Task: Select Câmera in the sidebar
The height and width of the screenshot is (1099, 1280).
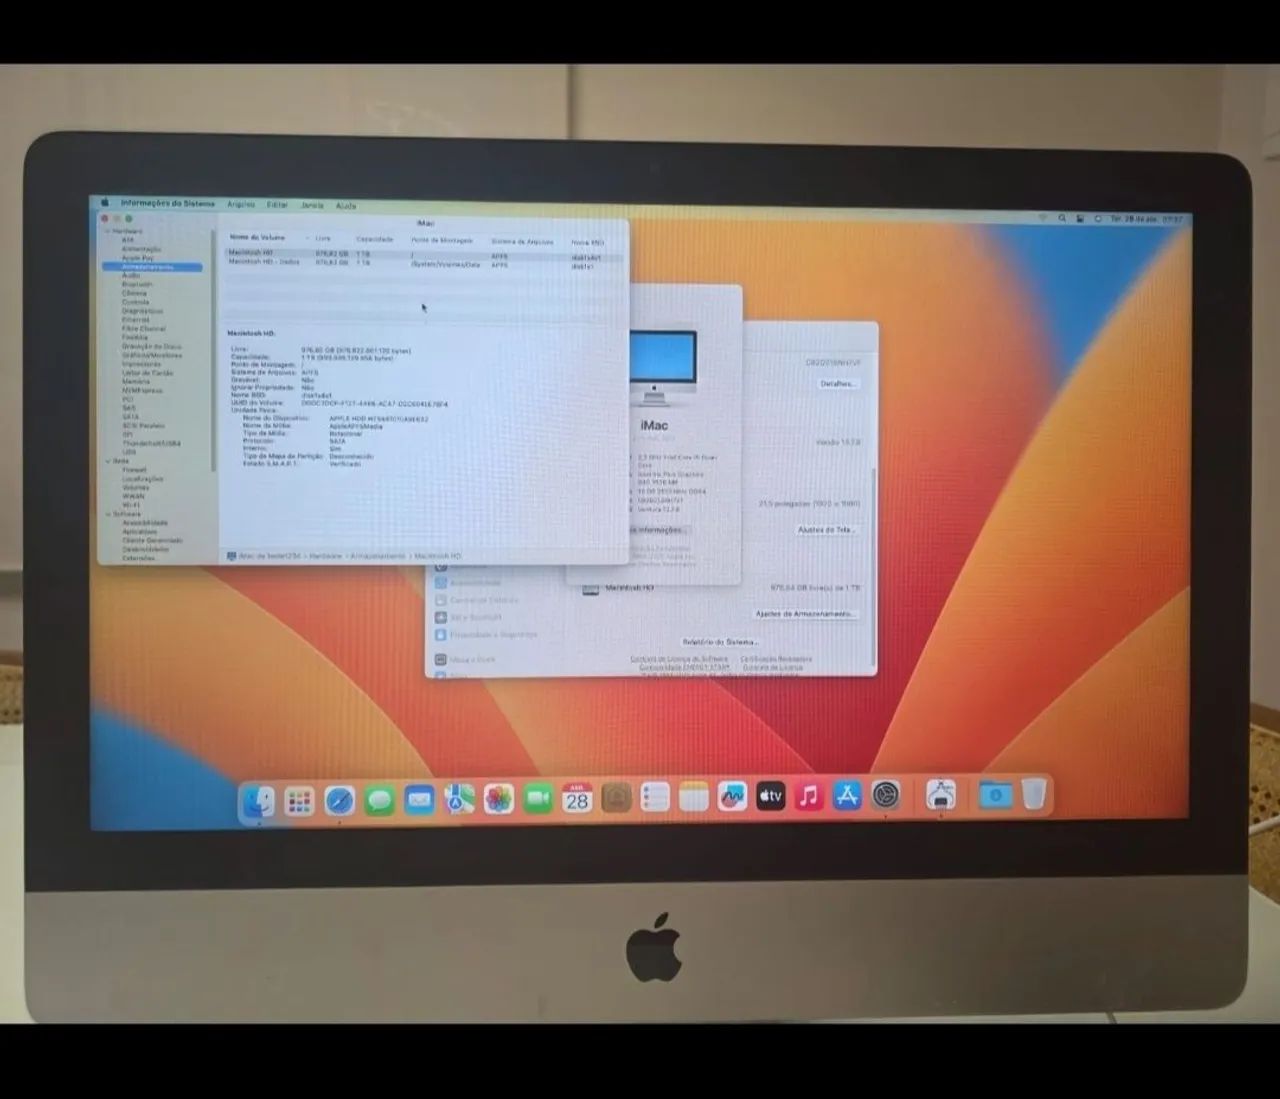Action: (134, 293)
